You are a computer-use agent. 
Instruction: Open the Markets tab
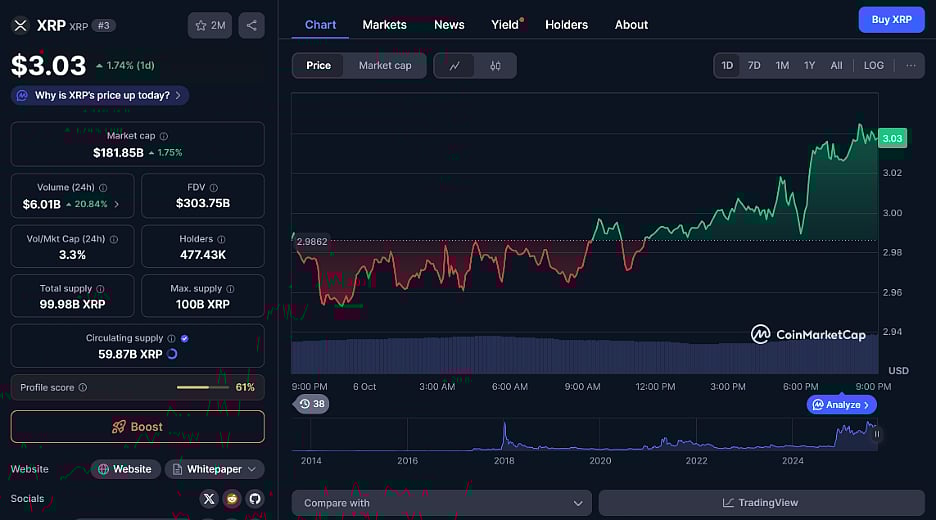coord(384,25)
